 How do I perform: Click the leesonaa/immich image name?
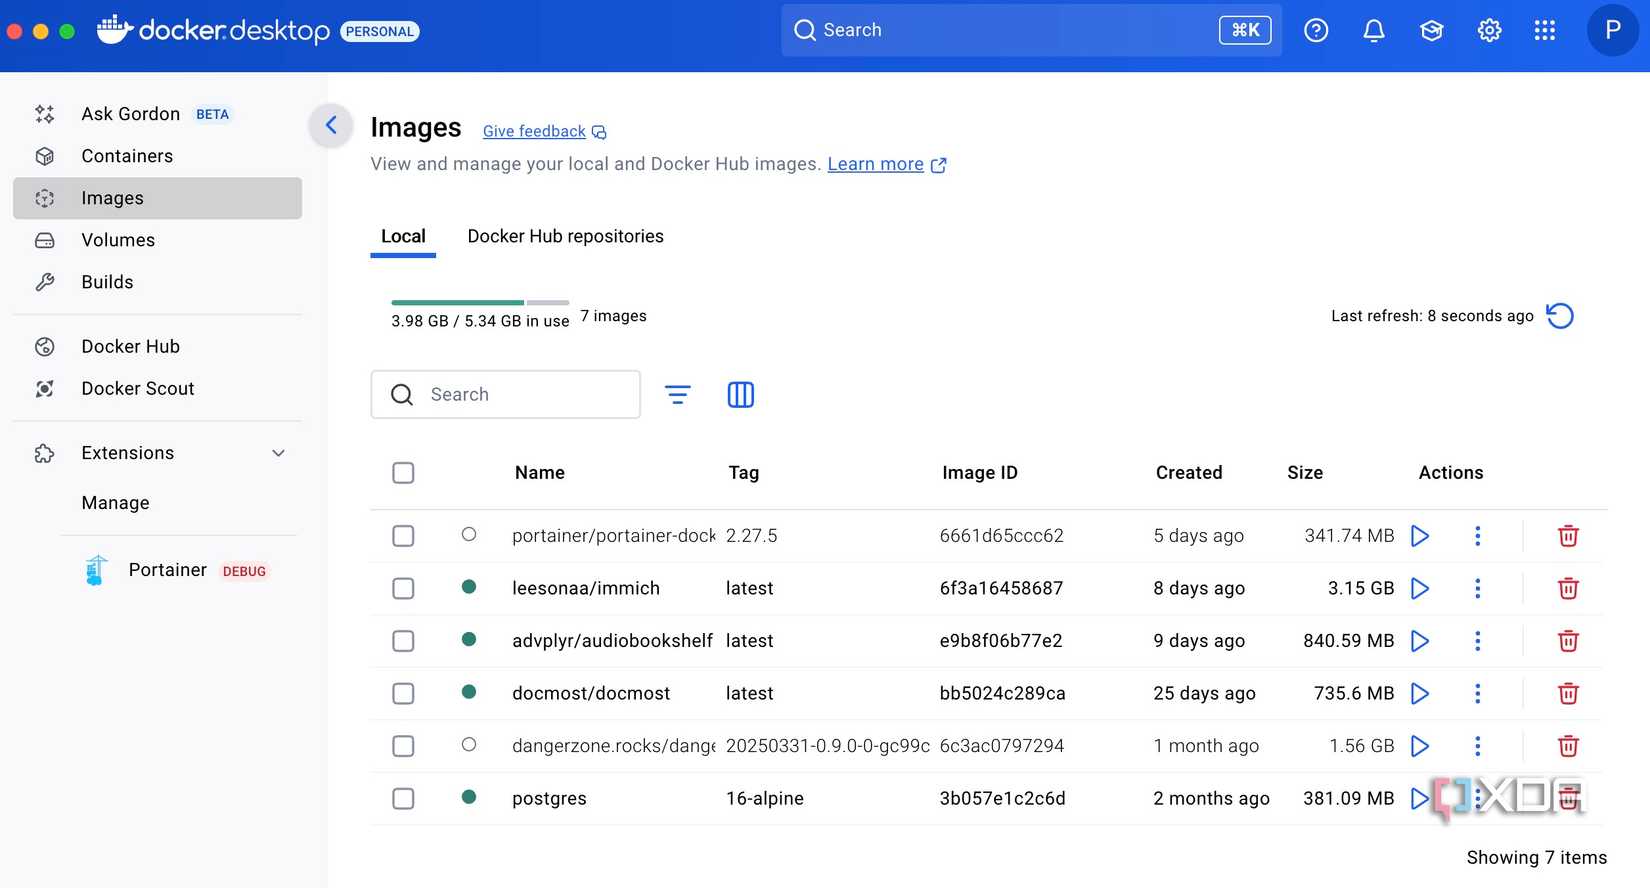point(586,589)
